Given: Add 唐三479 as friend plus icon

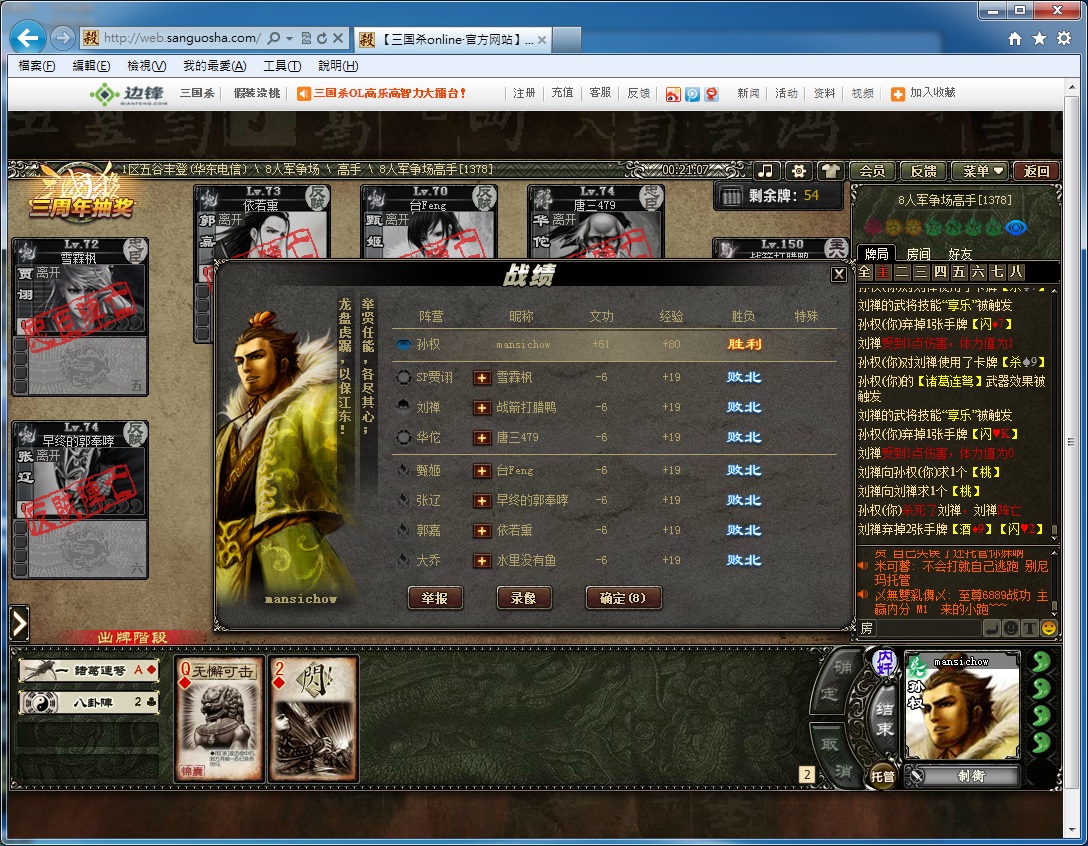Looking at the screenshot, I should coord(482,438).
